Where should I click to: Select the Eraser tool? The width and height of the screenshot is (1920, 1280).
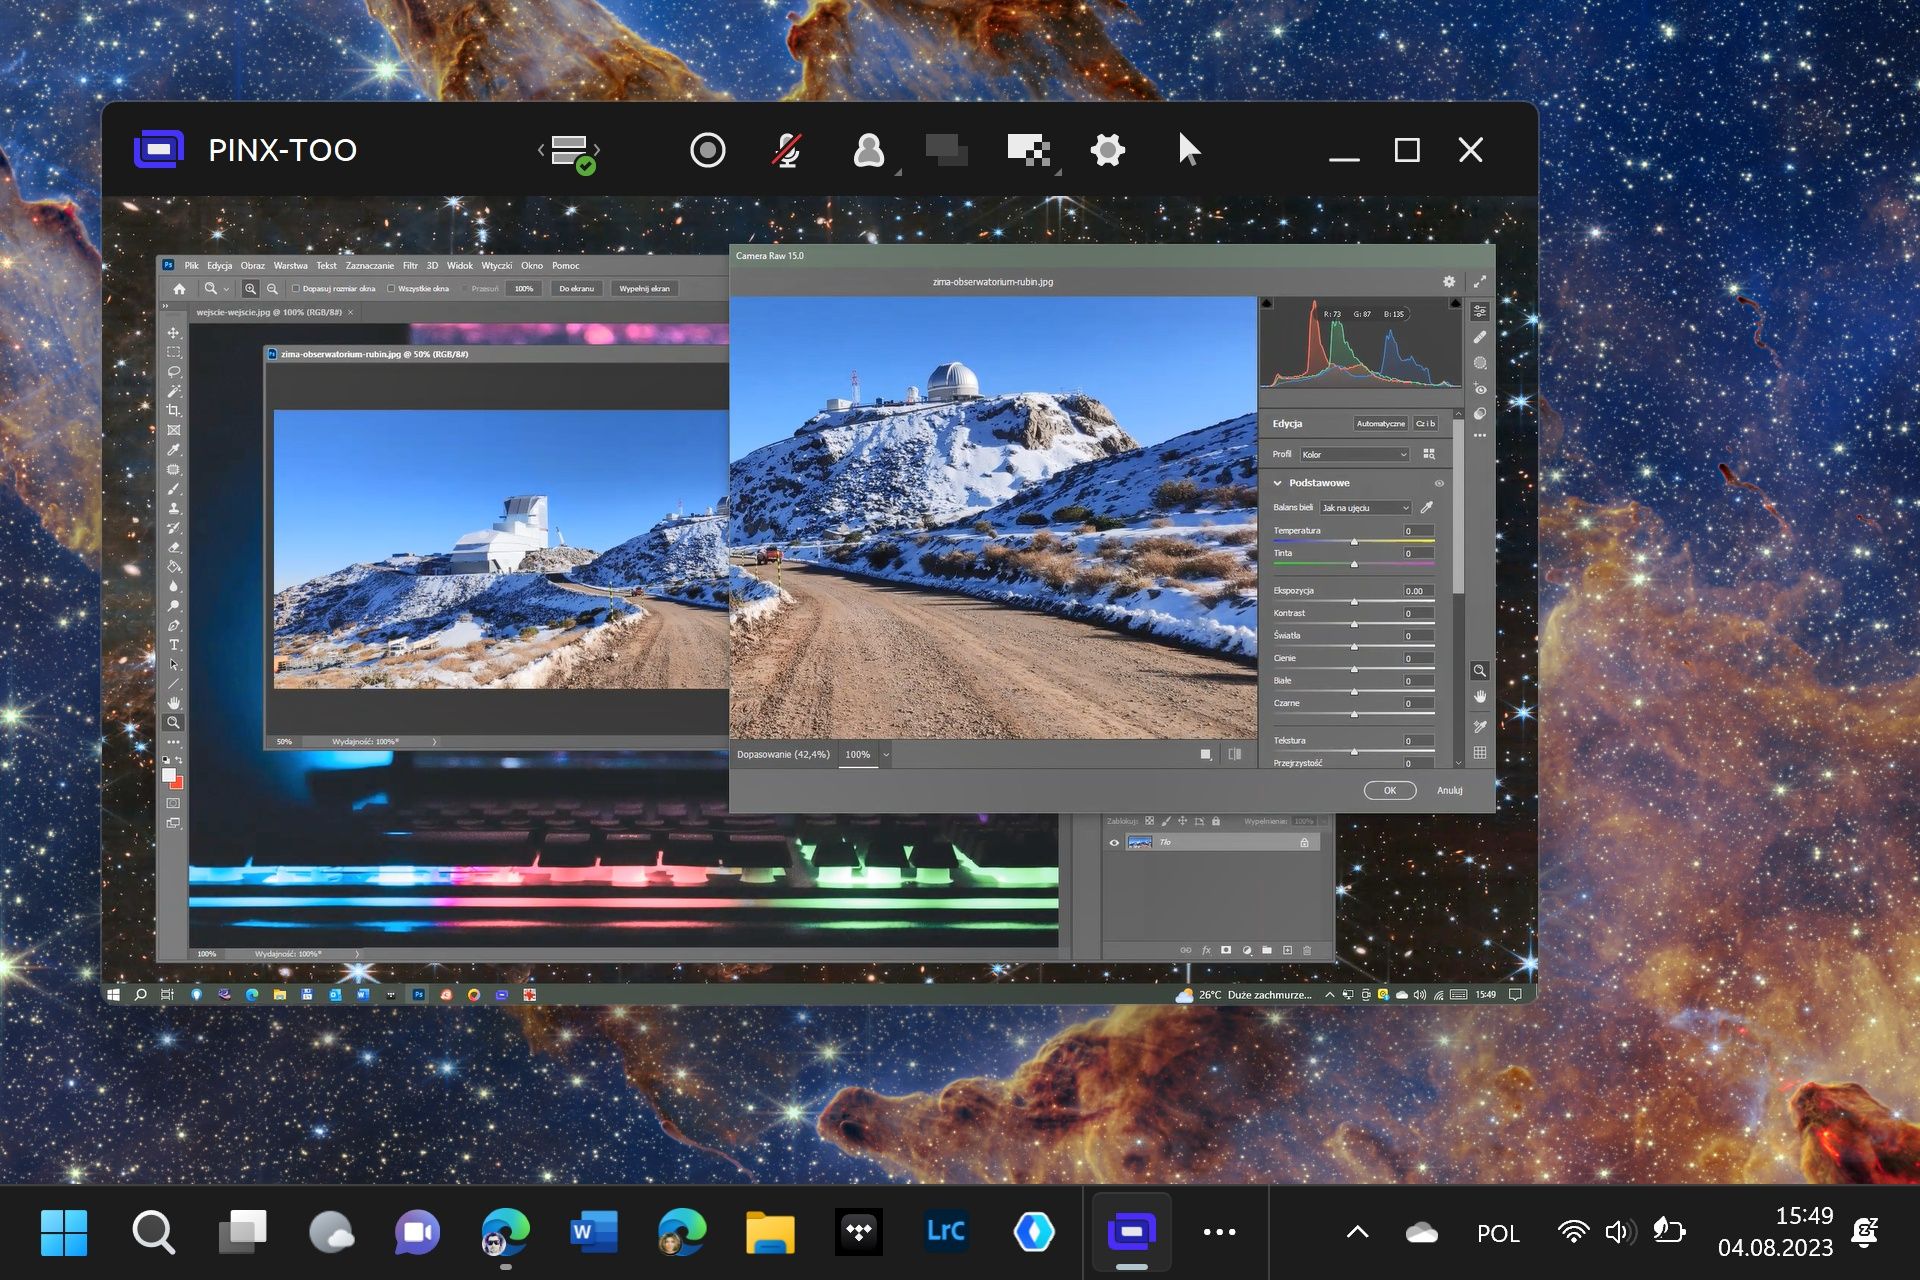click(x=174, y=547)
